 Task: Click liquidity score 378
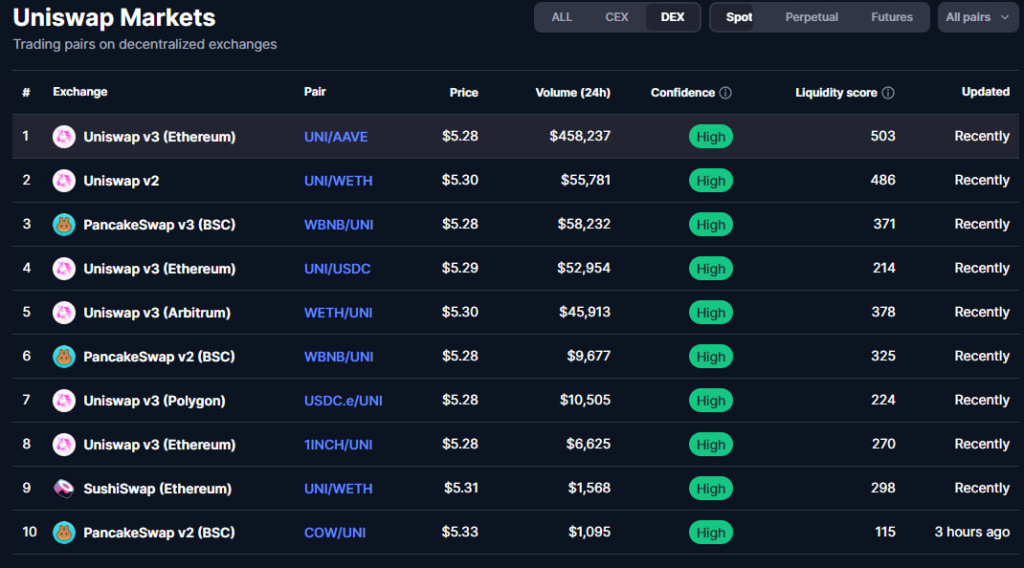pos(884,312)
